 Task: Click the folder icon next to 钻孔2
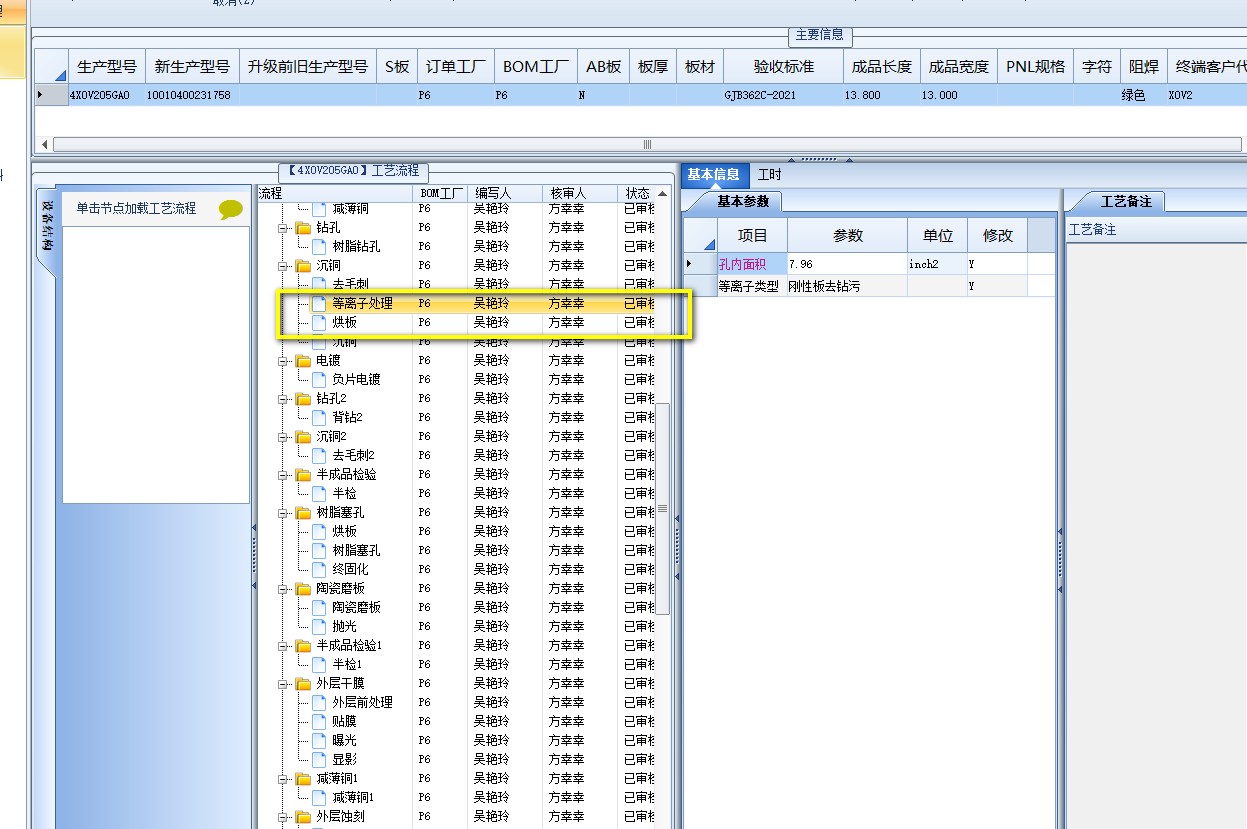[x=304, y=398]
